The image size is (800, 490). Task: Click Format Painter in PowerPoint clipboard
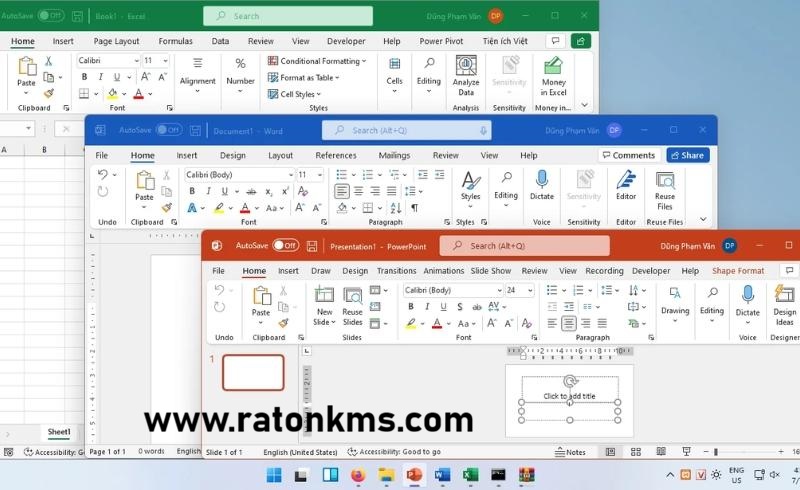[x=284, y=323]
